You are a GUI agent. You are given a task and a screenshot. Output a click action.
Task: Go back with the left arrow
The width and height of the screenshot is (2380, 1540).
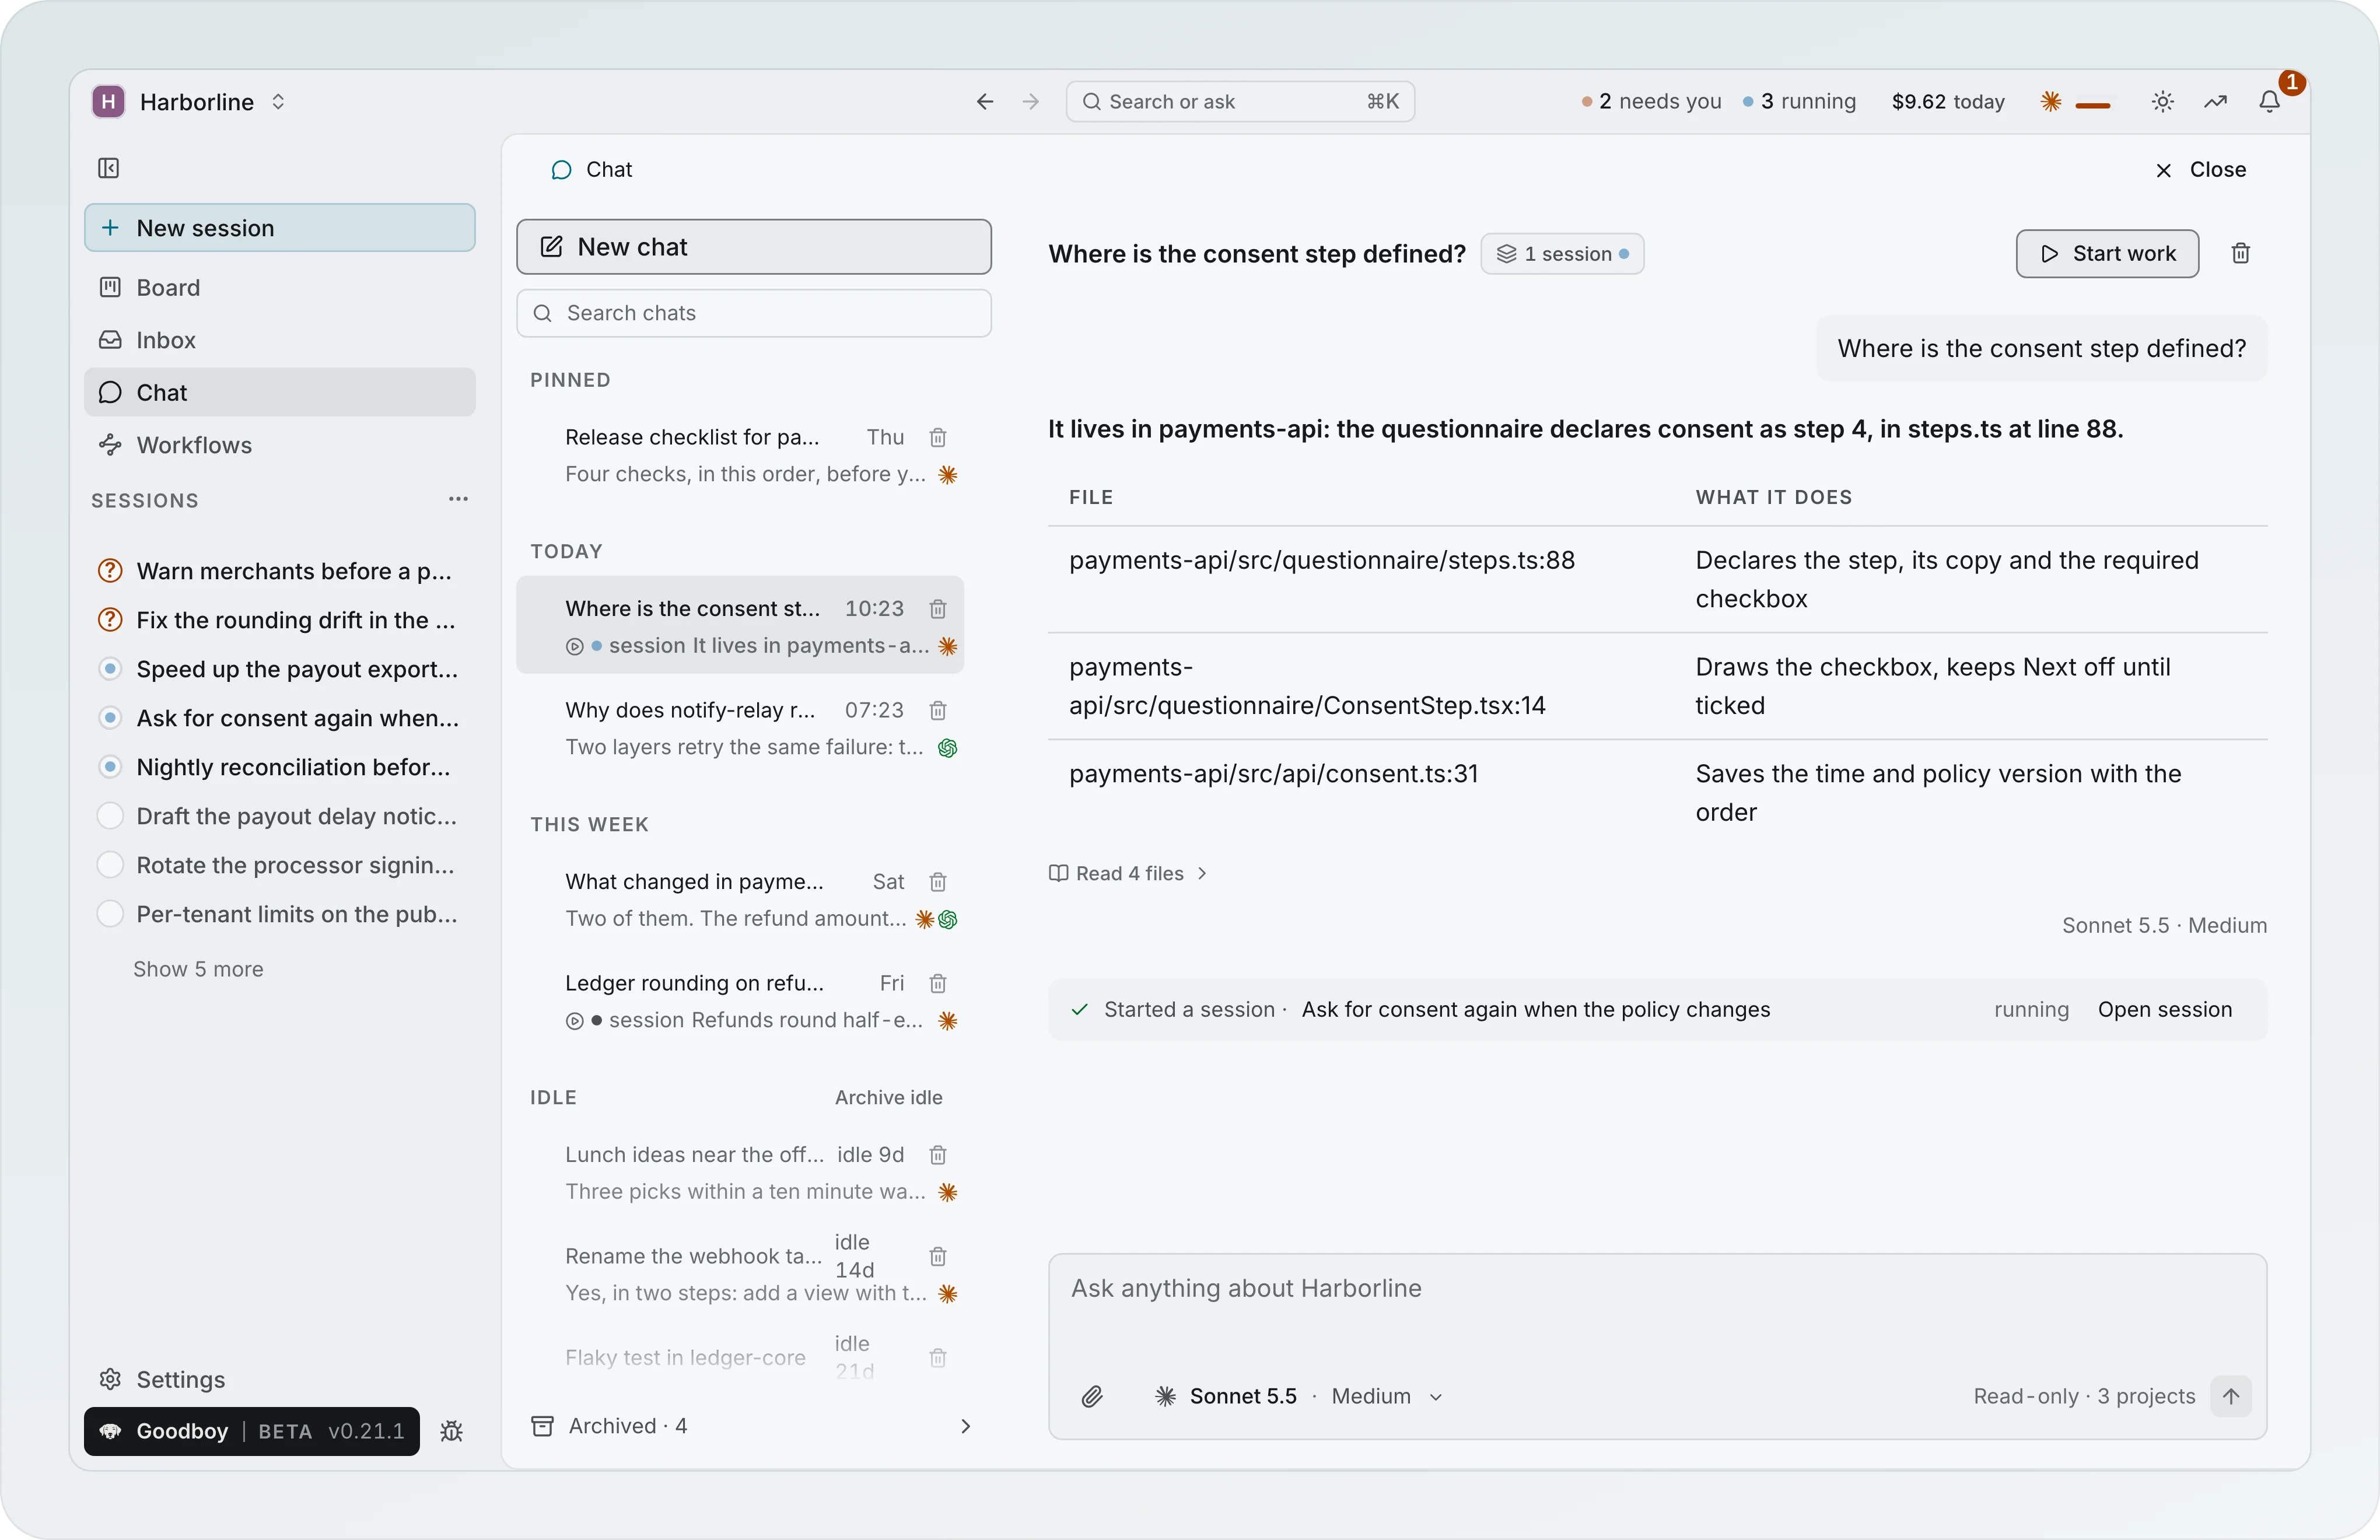coord(985,102)
